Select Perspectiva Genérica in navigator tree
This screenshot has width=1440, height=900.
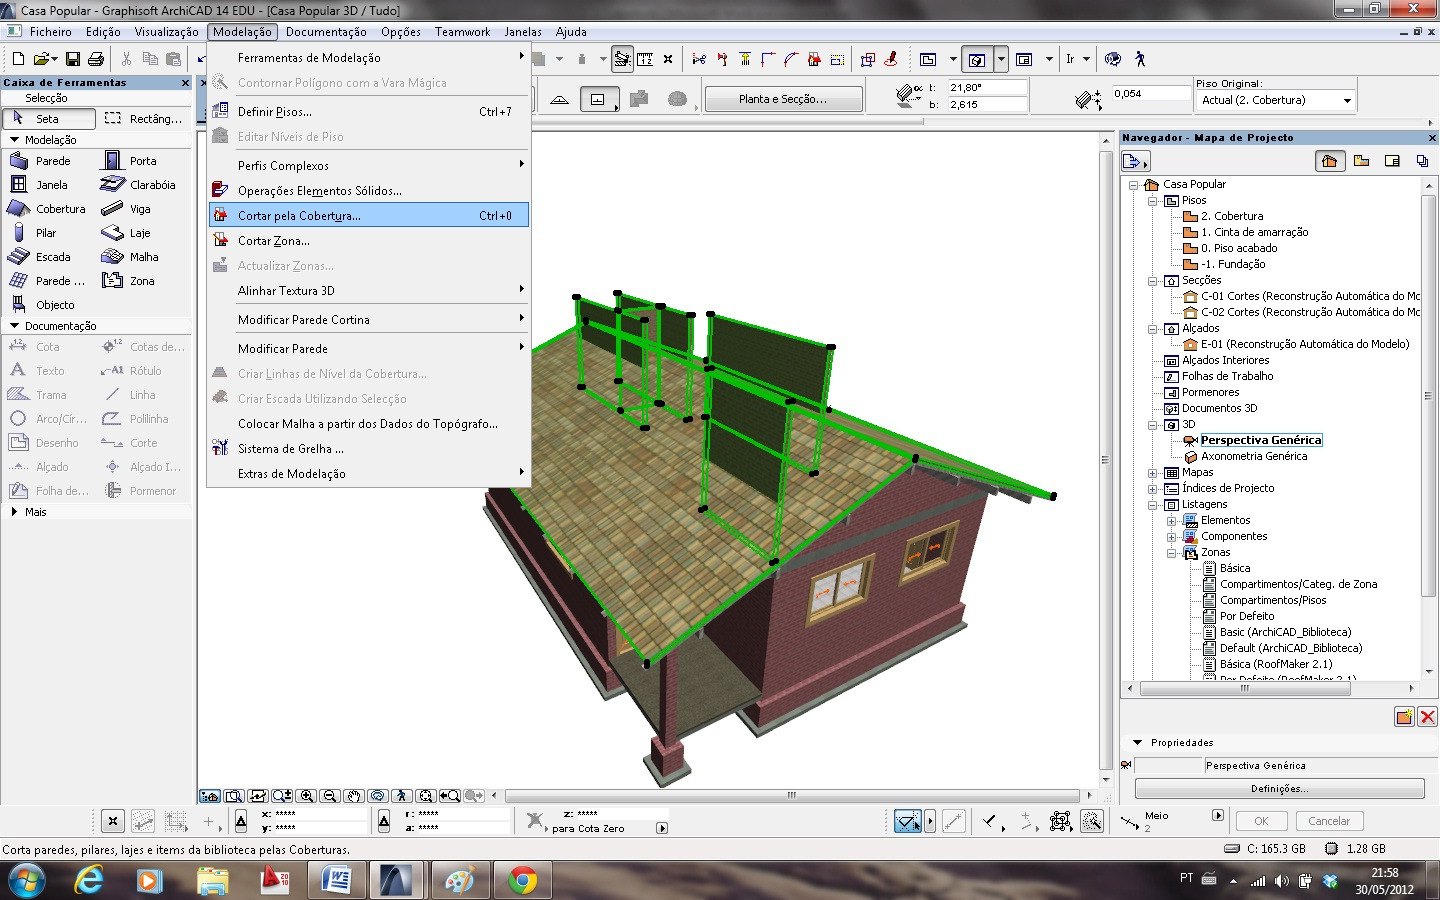pos(1260,440)
